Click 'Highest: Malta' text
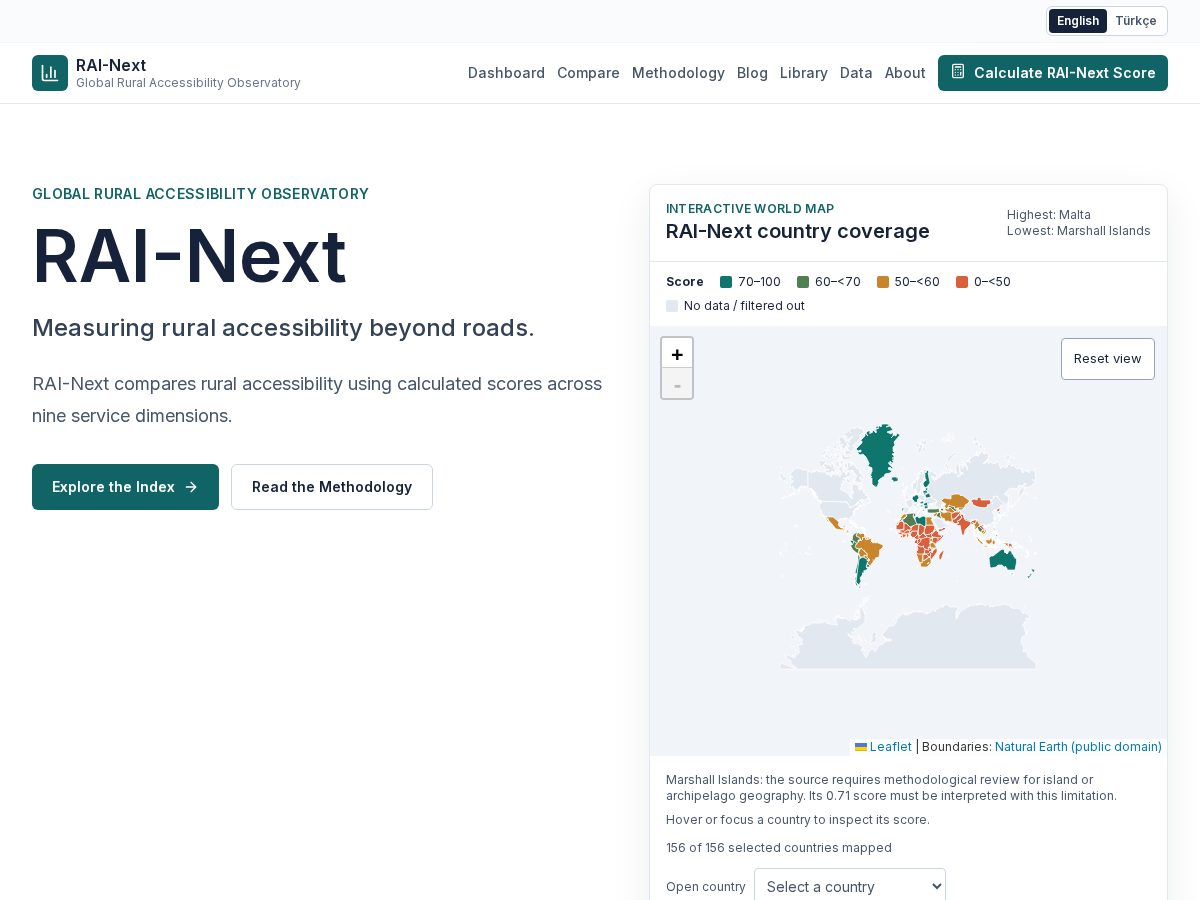This screenshot has height=900, width=1200. click(x=1049, y=215)
